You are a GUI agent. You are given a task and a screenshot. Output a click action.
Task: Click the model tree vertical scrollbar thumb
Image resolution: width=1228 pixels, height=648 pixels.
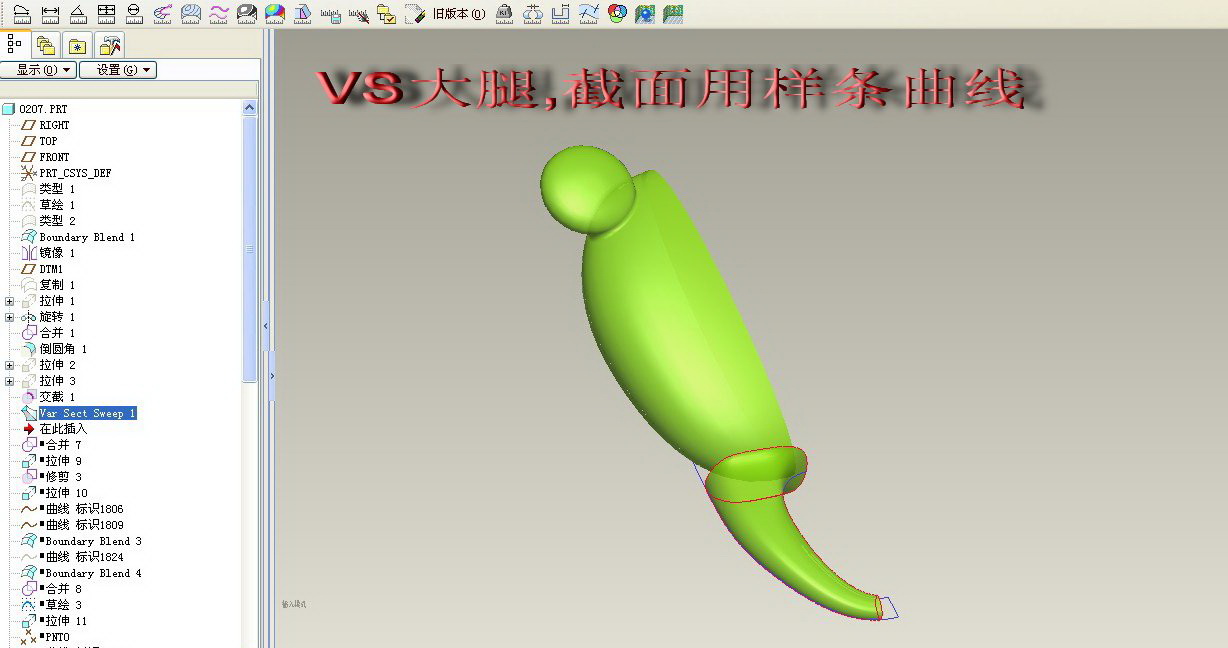(x=250, y=249)
